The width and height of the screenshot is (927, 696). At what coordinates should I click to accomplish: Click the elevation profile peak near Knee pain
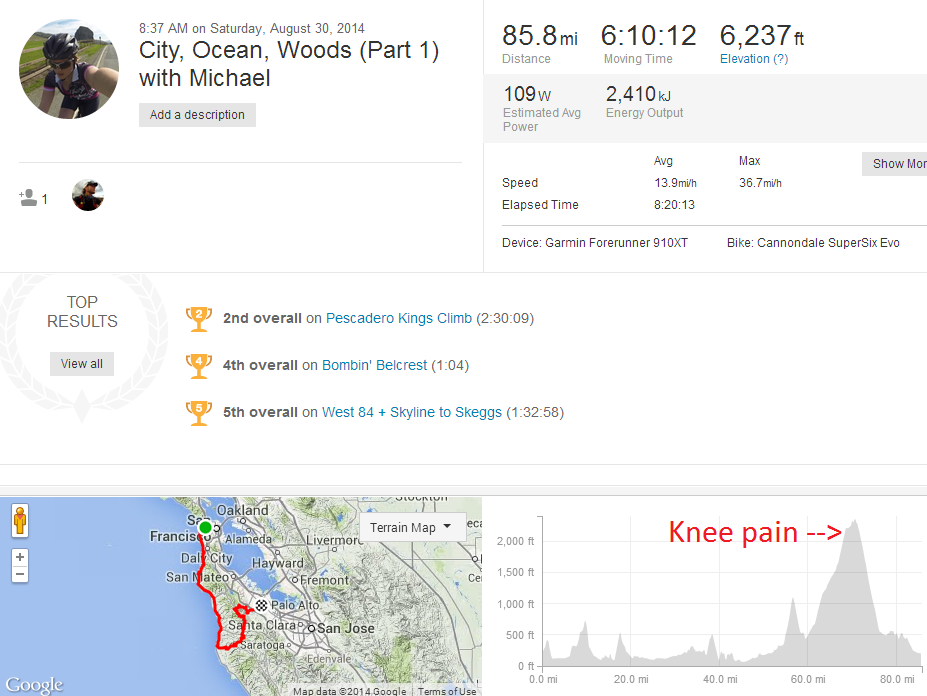click(854, 522)
